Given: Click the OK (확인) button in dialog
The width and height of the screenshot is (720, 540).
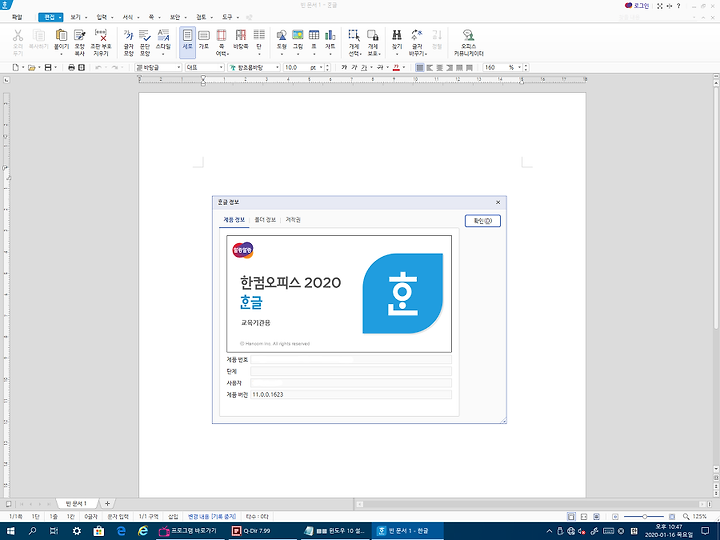Looking at the screenshot, I should click(x=483, y=221).
